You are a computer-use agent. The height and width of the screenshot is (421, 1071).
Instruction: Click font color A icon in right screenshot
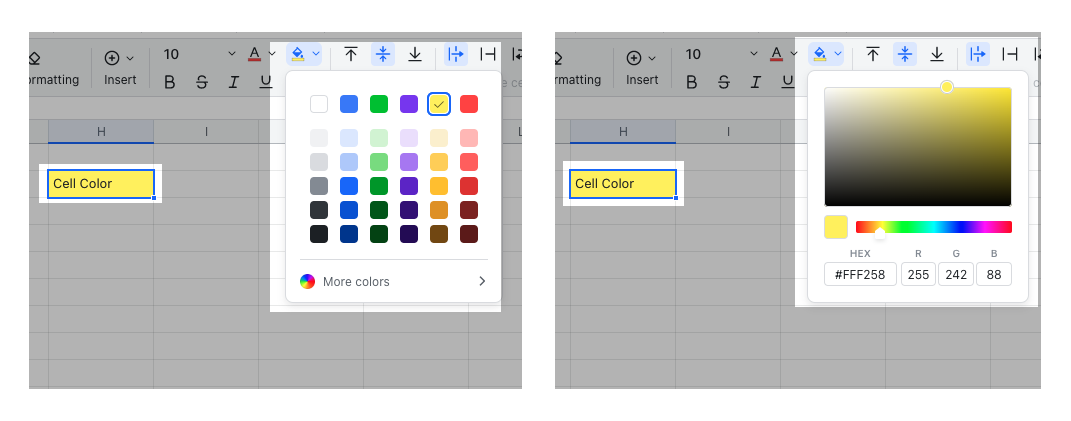[x=777, y=53]
